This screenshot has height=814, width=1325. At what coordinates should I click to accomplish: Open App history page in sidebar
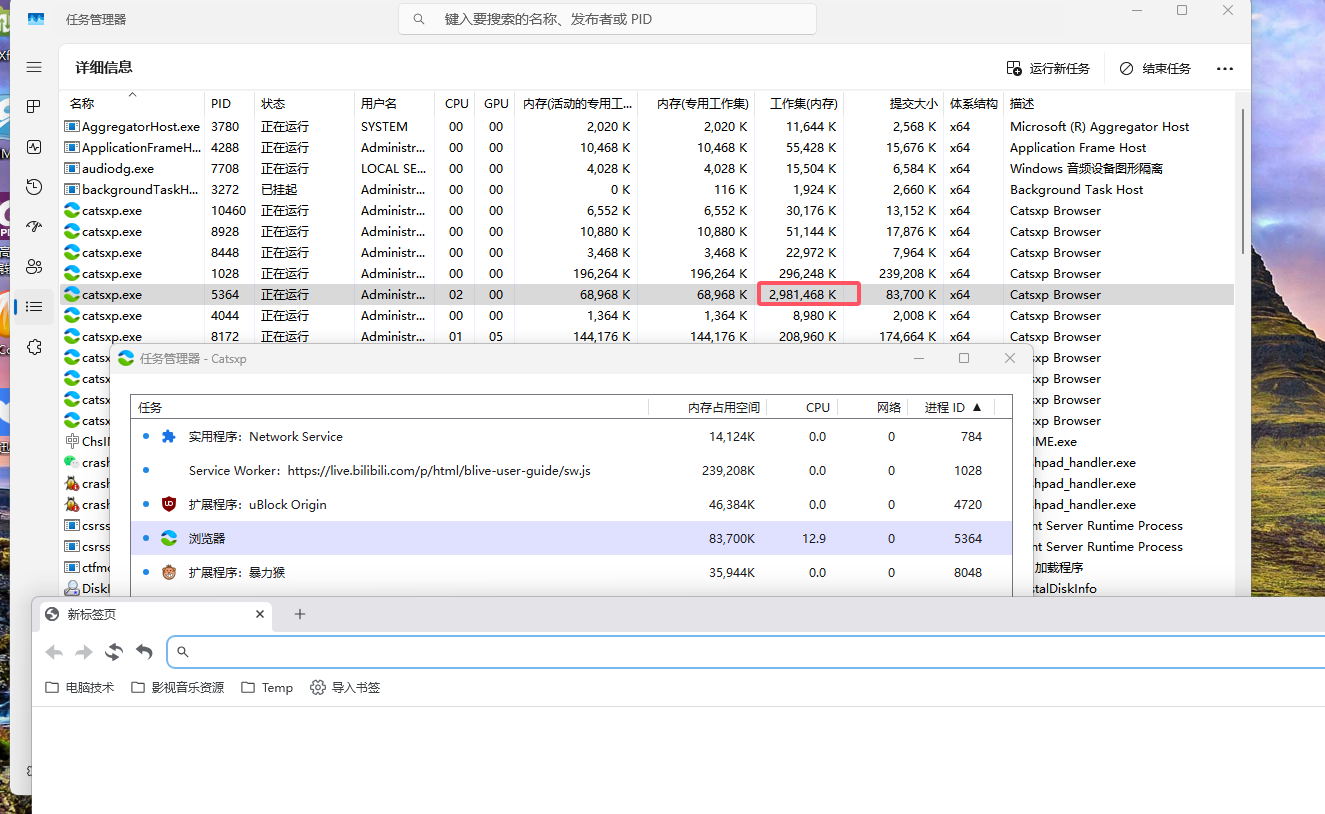[34, 186]
